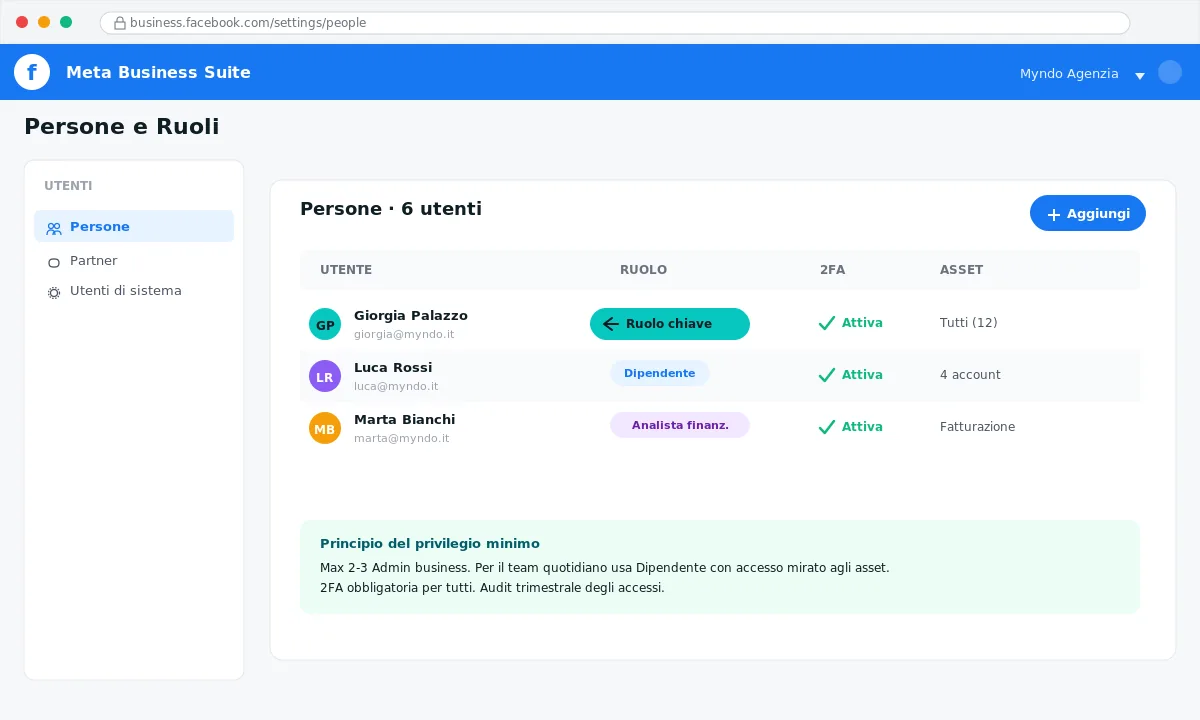Screen dimensions: 1200x720
Task: Click the RUOLO column header
Action: pyautogui.click(x=643, y=270)
